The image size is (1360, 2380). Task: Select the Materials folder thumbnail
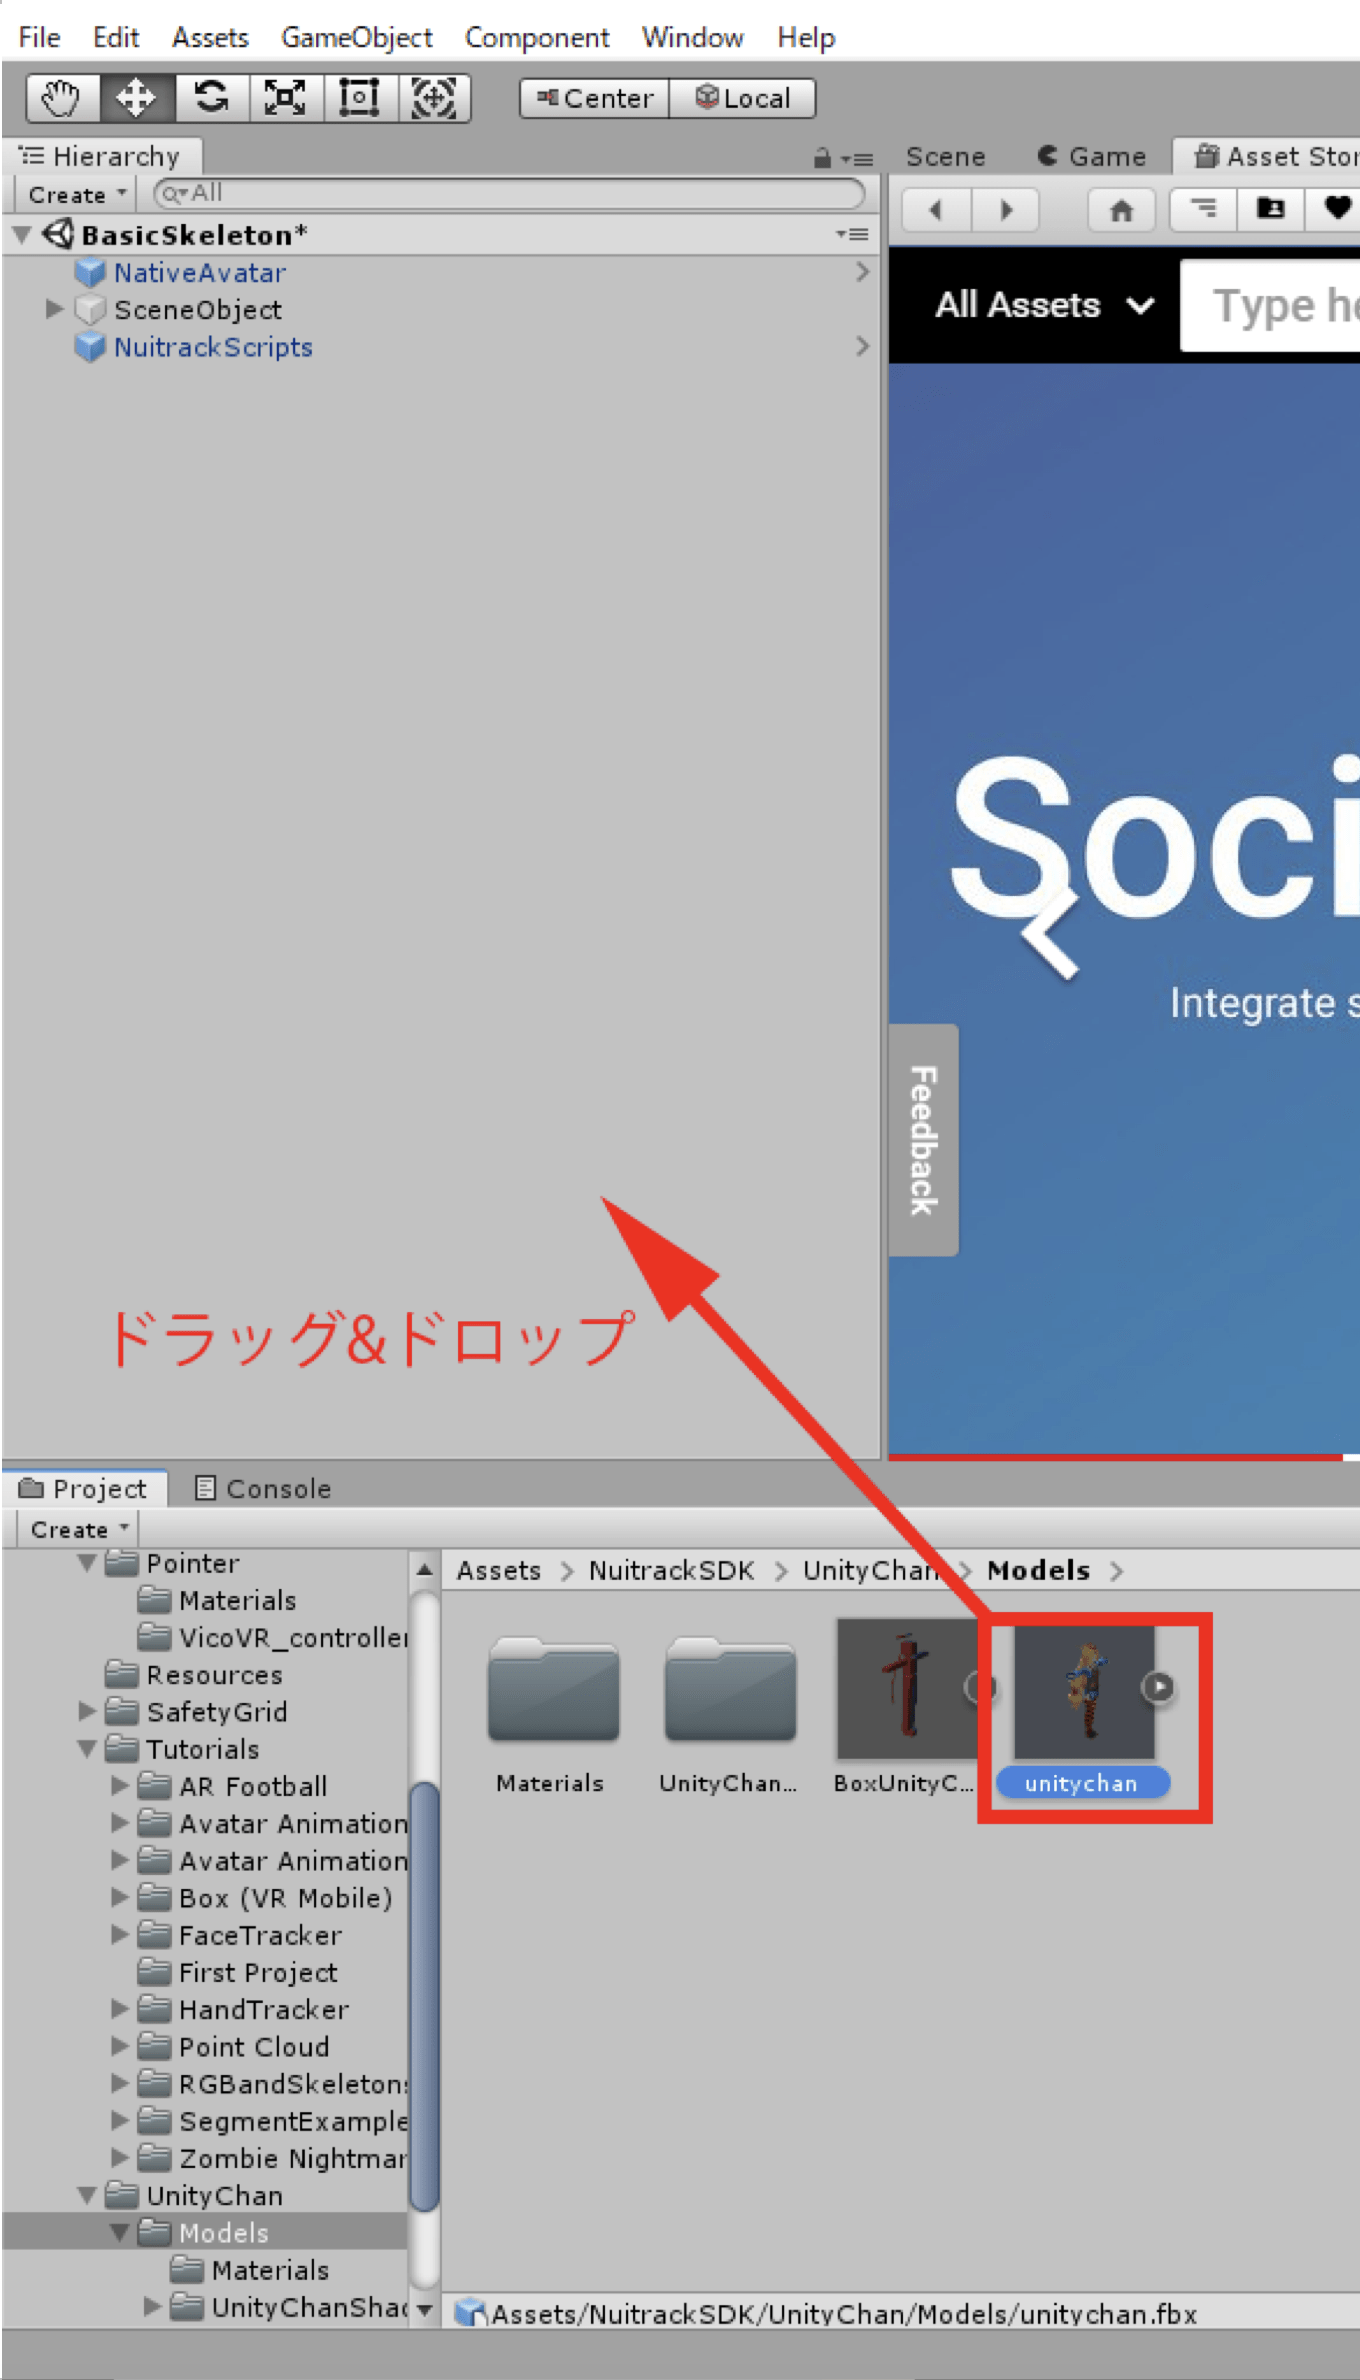coord(552,1690)
